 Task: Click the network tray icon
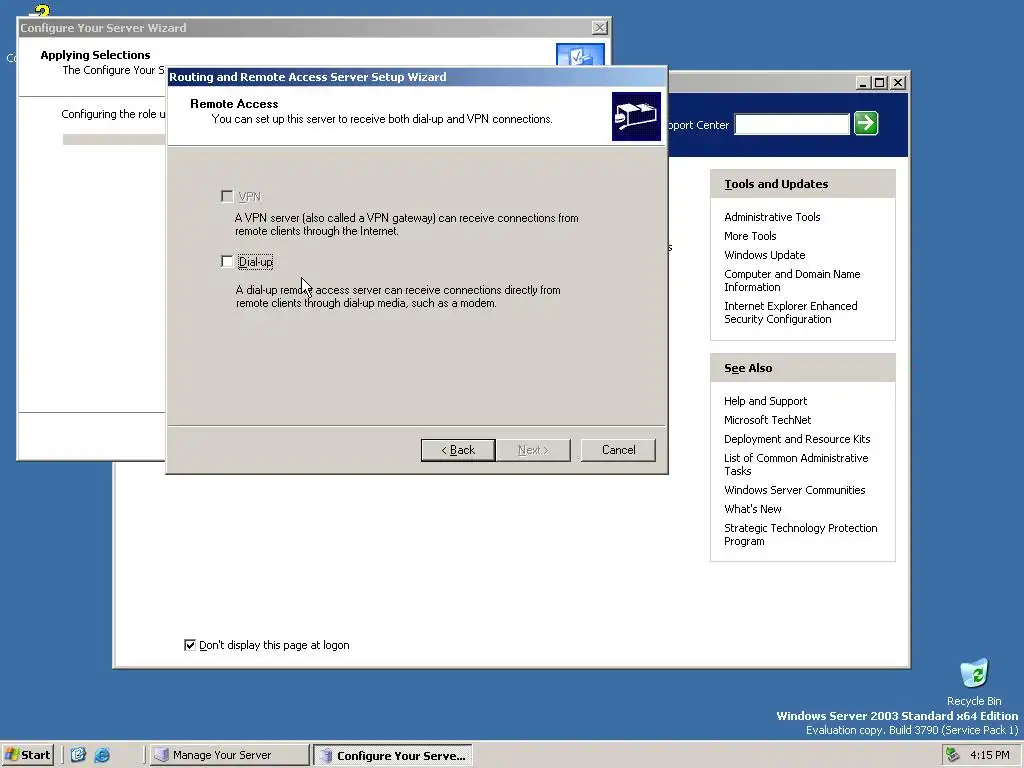click(x=953, y=755)
